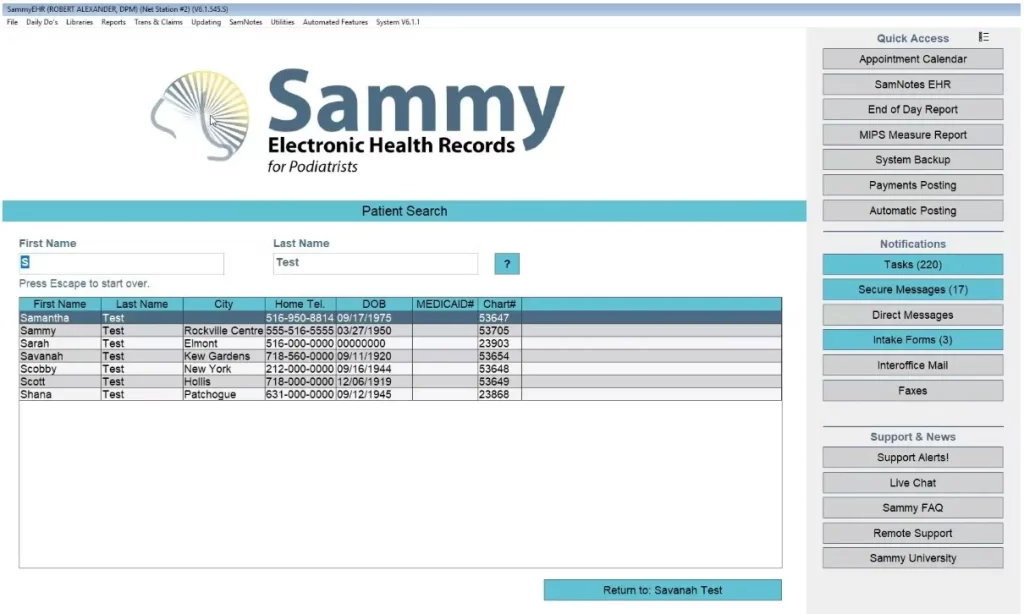1024x614 pixels.
Task: View the Intake Forms
Action: pos(911,339)
